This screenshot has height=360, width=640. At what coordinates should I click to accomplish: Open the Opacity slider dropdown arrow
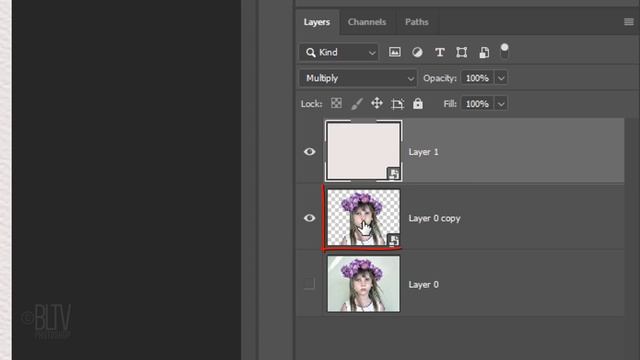[x=501, y=78]
